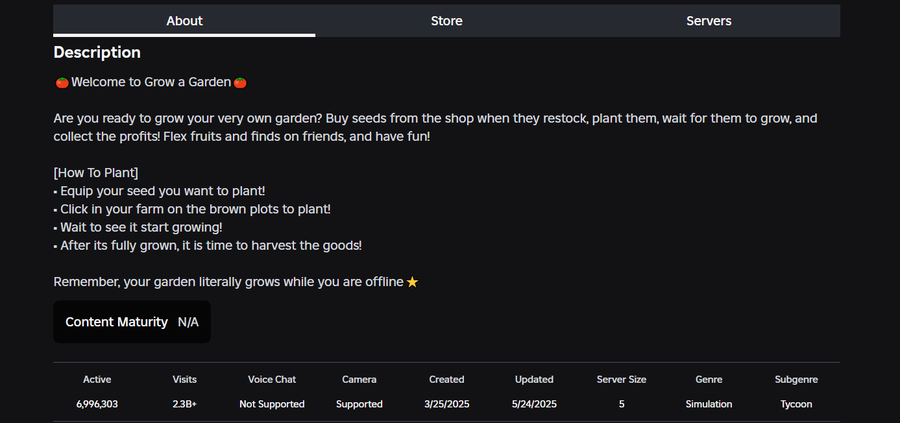Click the star emoji after offline
Image resolution: width=900 pixels, height=423 pixels.
[x=412, y=282]
